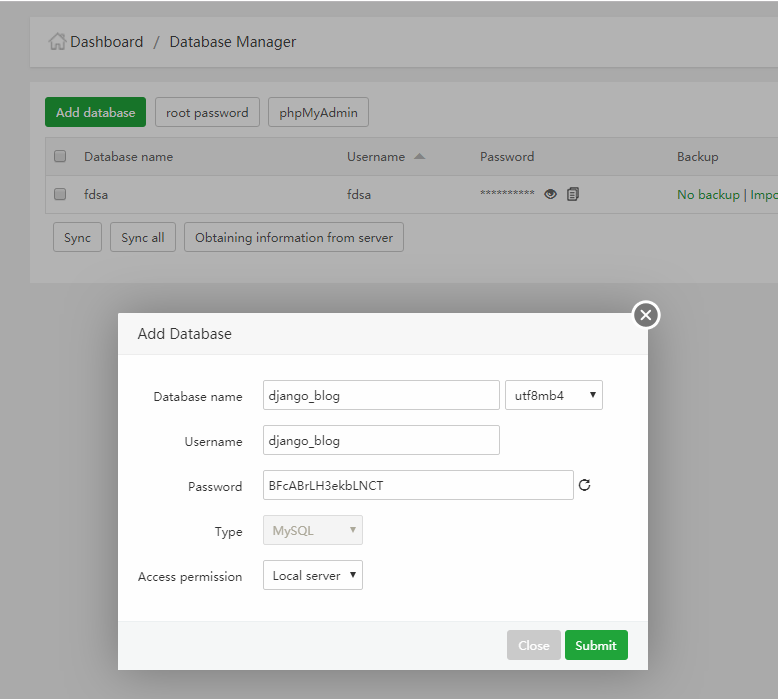Screen dimensions: 778x699
Task: Copy the fdsa password via clipboard icon
Action: [x=573, y=194]
